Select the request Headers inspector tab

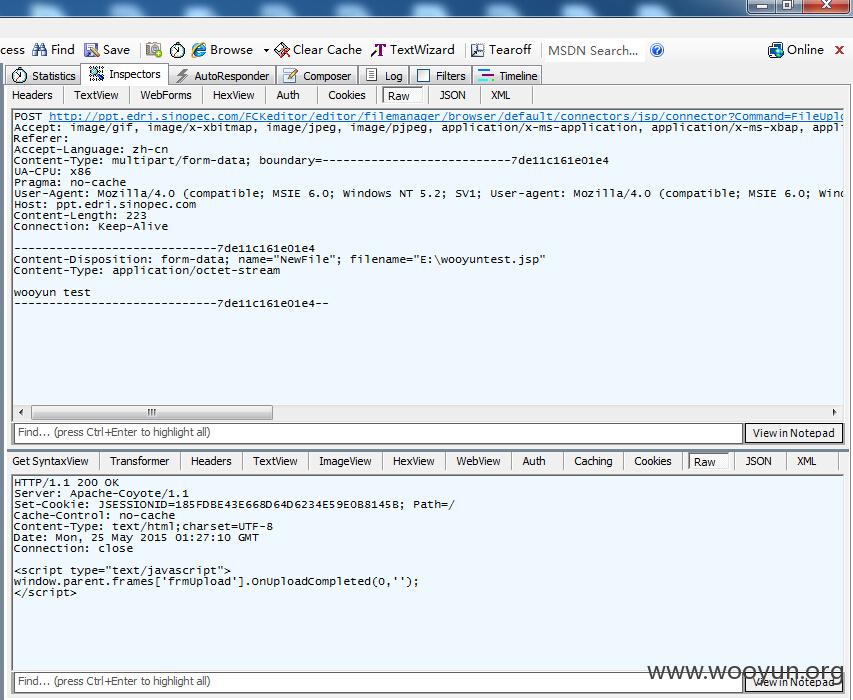(32, 95)
